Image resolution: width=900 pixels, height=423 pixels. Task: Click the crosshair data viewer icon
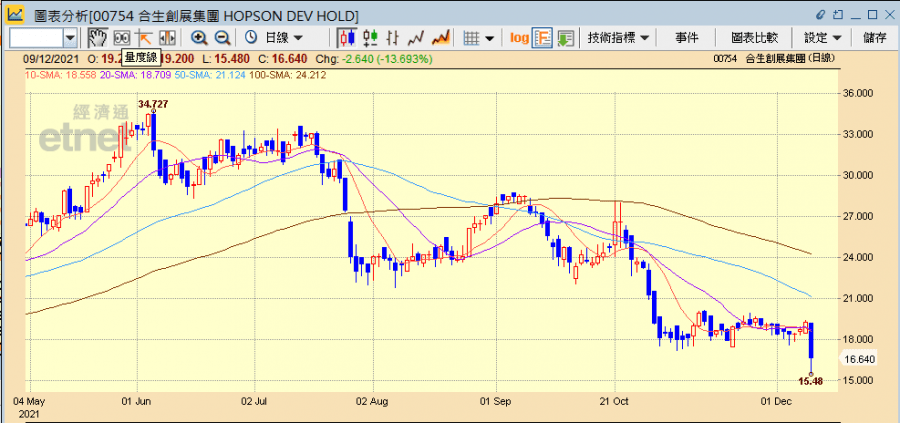pyautogui.click(x=122, y=37)
